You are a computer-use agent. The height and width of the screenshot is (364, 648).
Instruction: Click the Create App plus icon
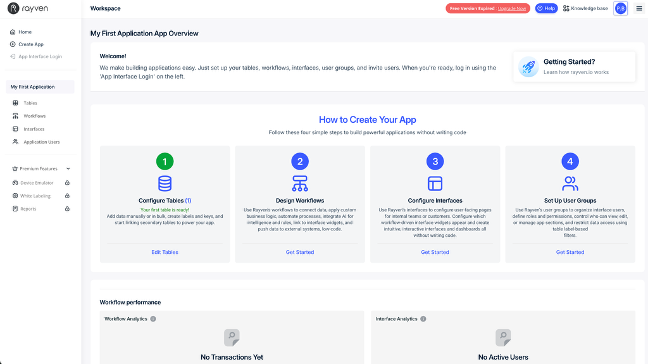point(12,44)
